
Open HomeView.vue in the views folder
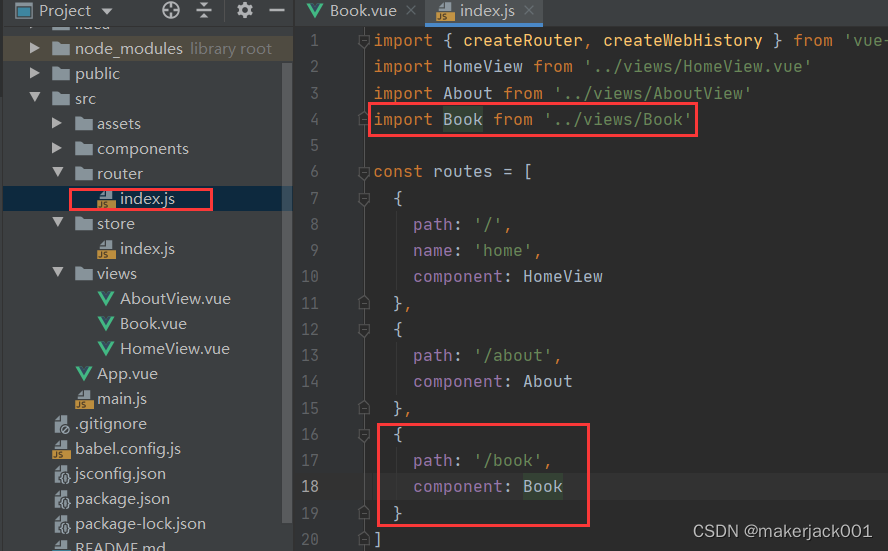174,349
